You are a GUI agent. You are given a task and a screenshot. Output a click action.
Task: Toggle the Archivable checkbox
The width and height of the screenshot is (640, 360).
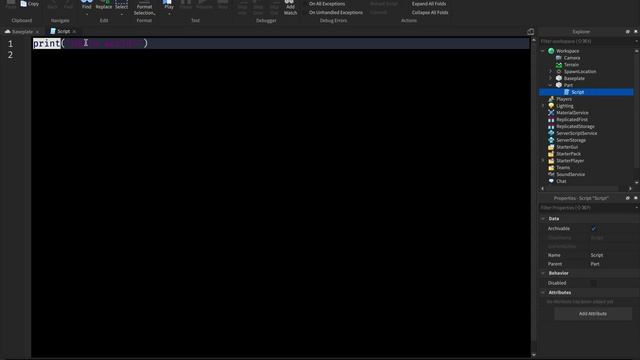(x=593, y=229)
